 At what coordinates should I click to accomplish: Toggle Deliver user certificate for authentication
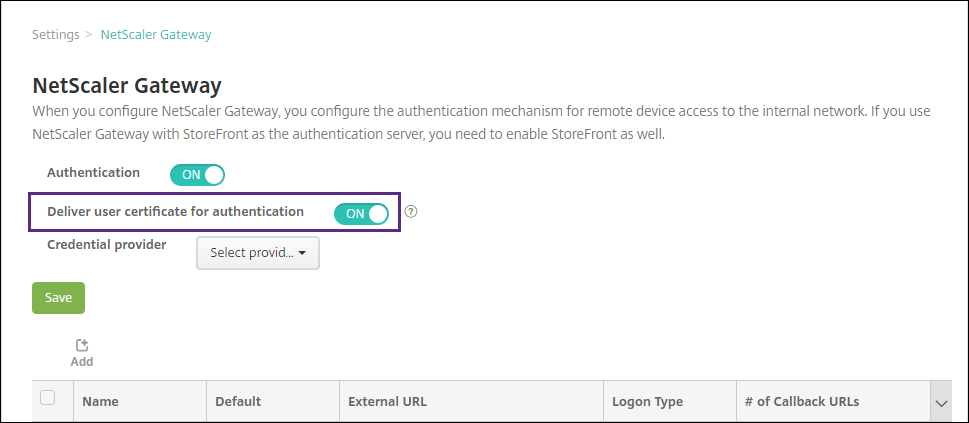coord(361,213)
